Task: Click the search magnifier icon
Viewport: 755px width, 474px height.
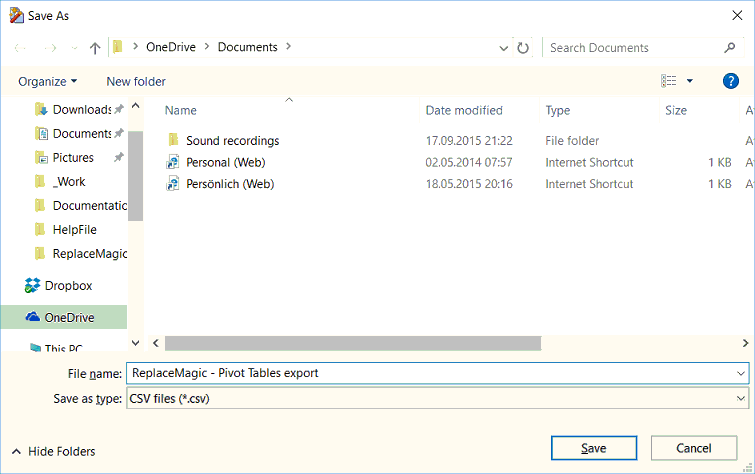Action: click(x=730, y=47)
